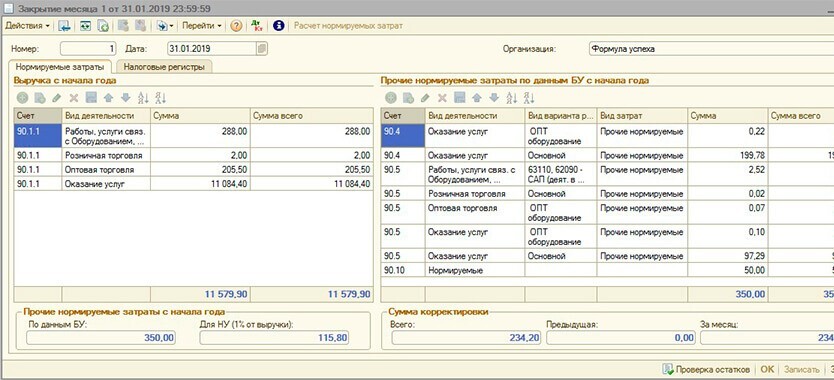Screen dimensions: 834x380
Task: Click the find-in-list icon after Действия
Action: pyautogui.click(x=64, y=26)
